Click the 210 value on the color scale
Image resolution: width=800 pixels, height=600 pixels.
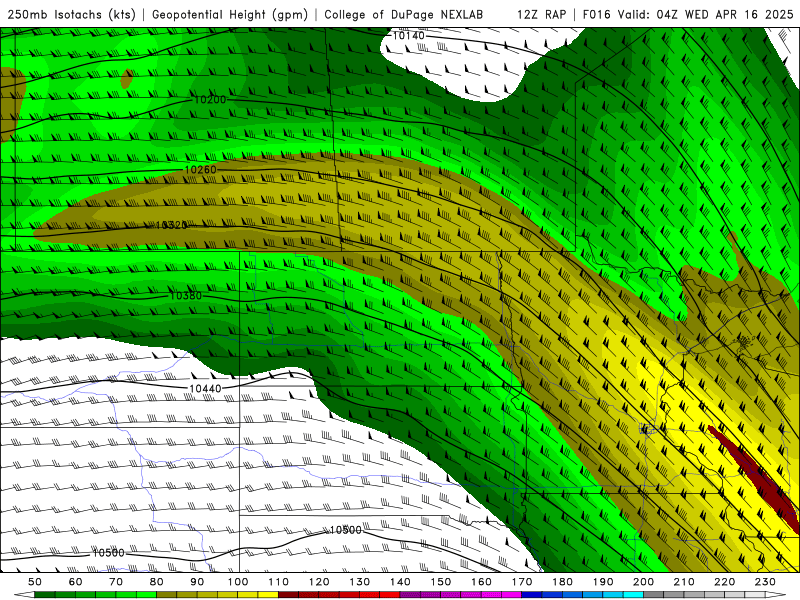[684, 582]
